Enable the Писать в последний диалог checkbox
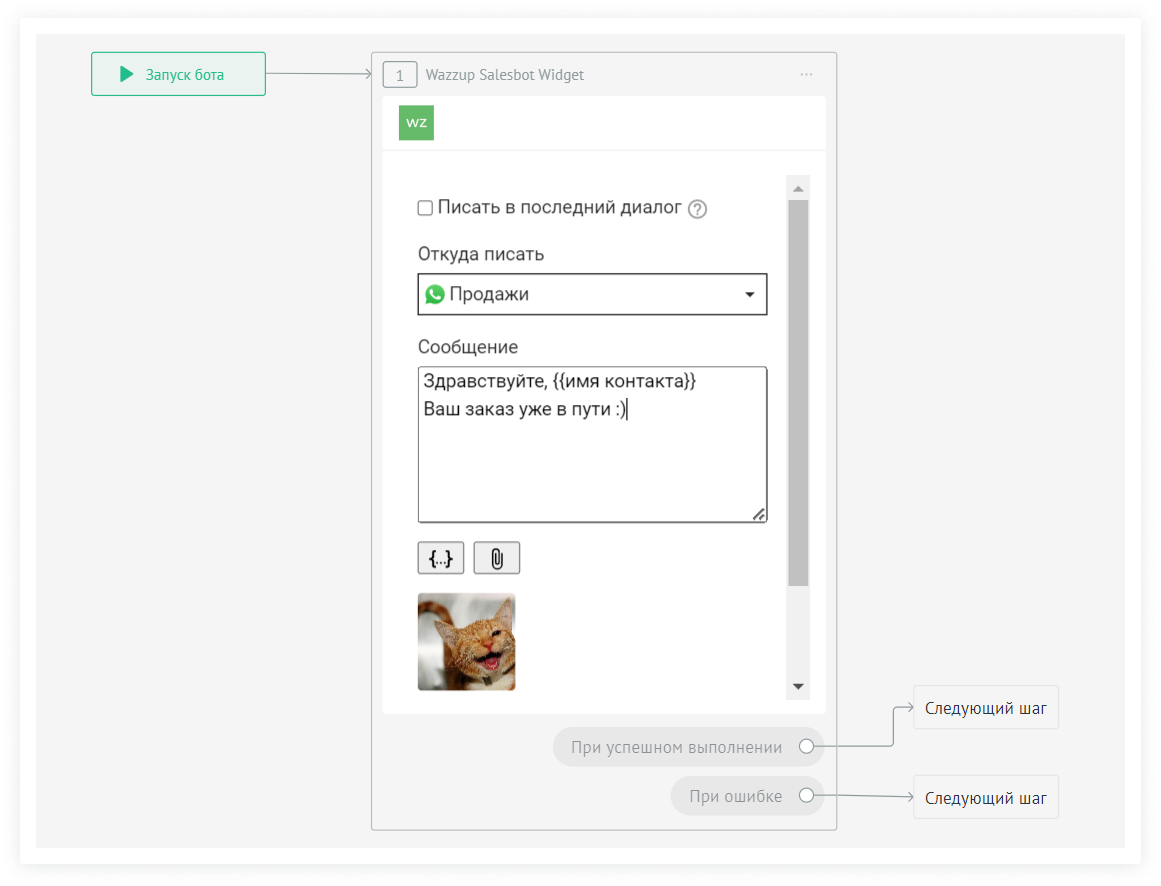Image resolution: width=1161 pixels, height=886 pixels. tap(425, 208)
